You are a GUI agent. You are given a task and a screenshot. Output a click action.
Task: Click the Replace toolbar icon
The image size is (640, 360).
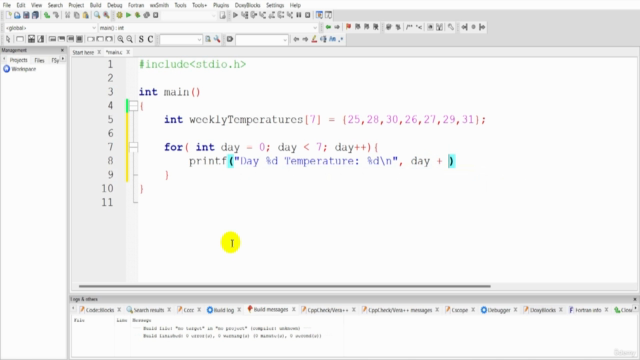pos(106,16)
